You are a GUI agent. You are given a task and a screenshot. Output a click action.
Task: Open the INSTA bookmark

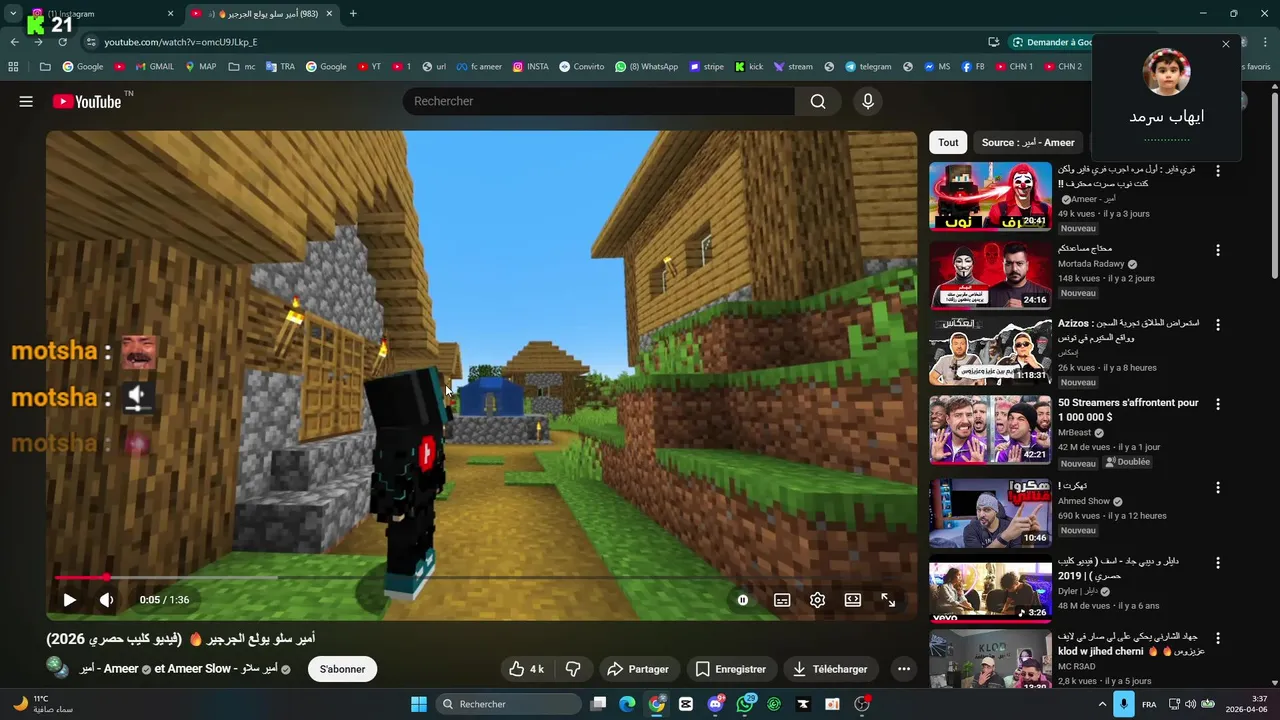tap(530, 67)
